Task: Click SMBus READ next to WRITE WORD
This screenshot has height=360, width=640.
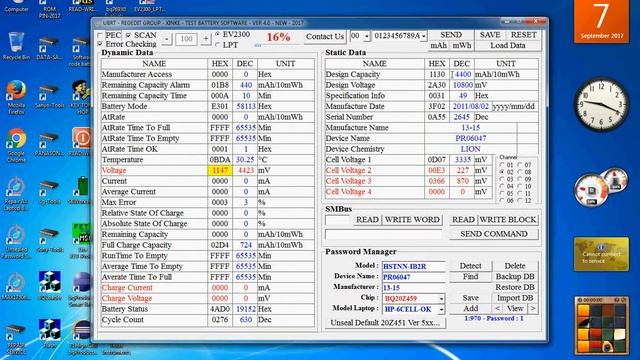Action: [367, 220]
